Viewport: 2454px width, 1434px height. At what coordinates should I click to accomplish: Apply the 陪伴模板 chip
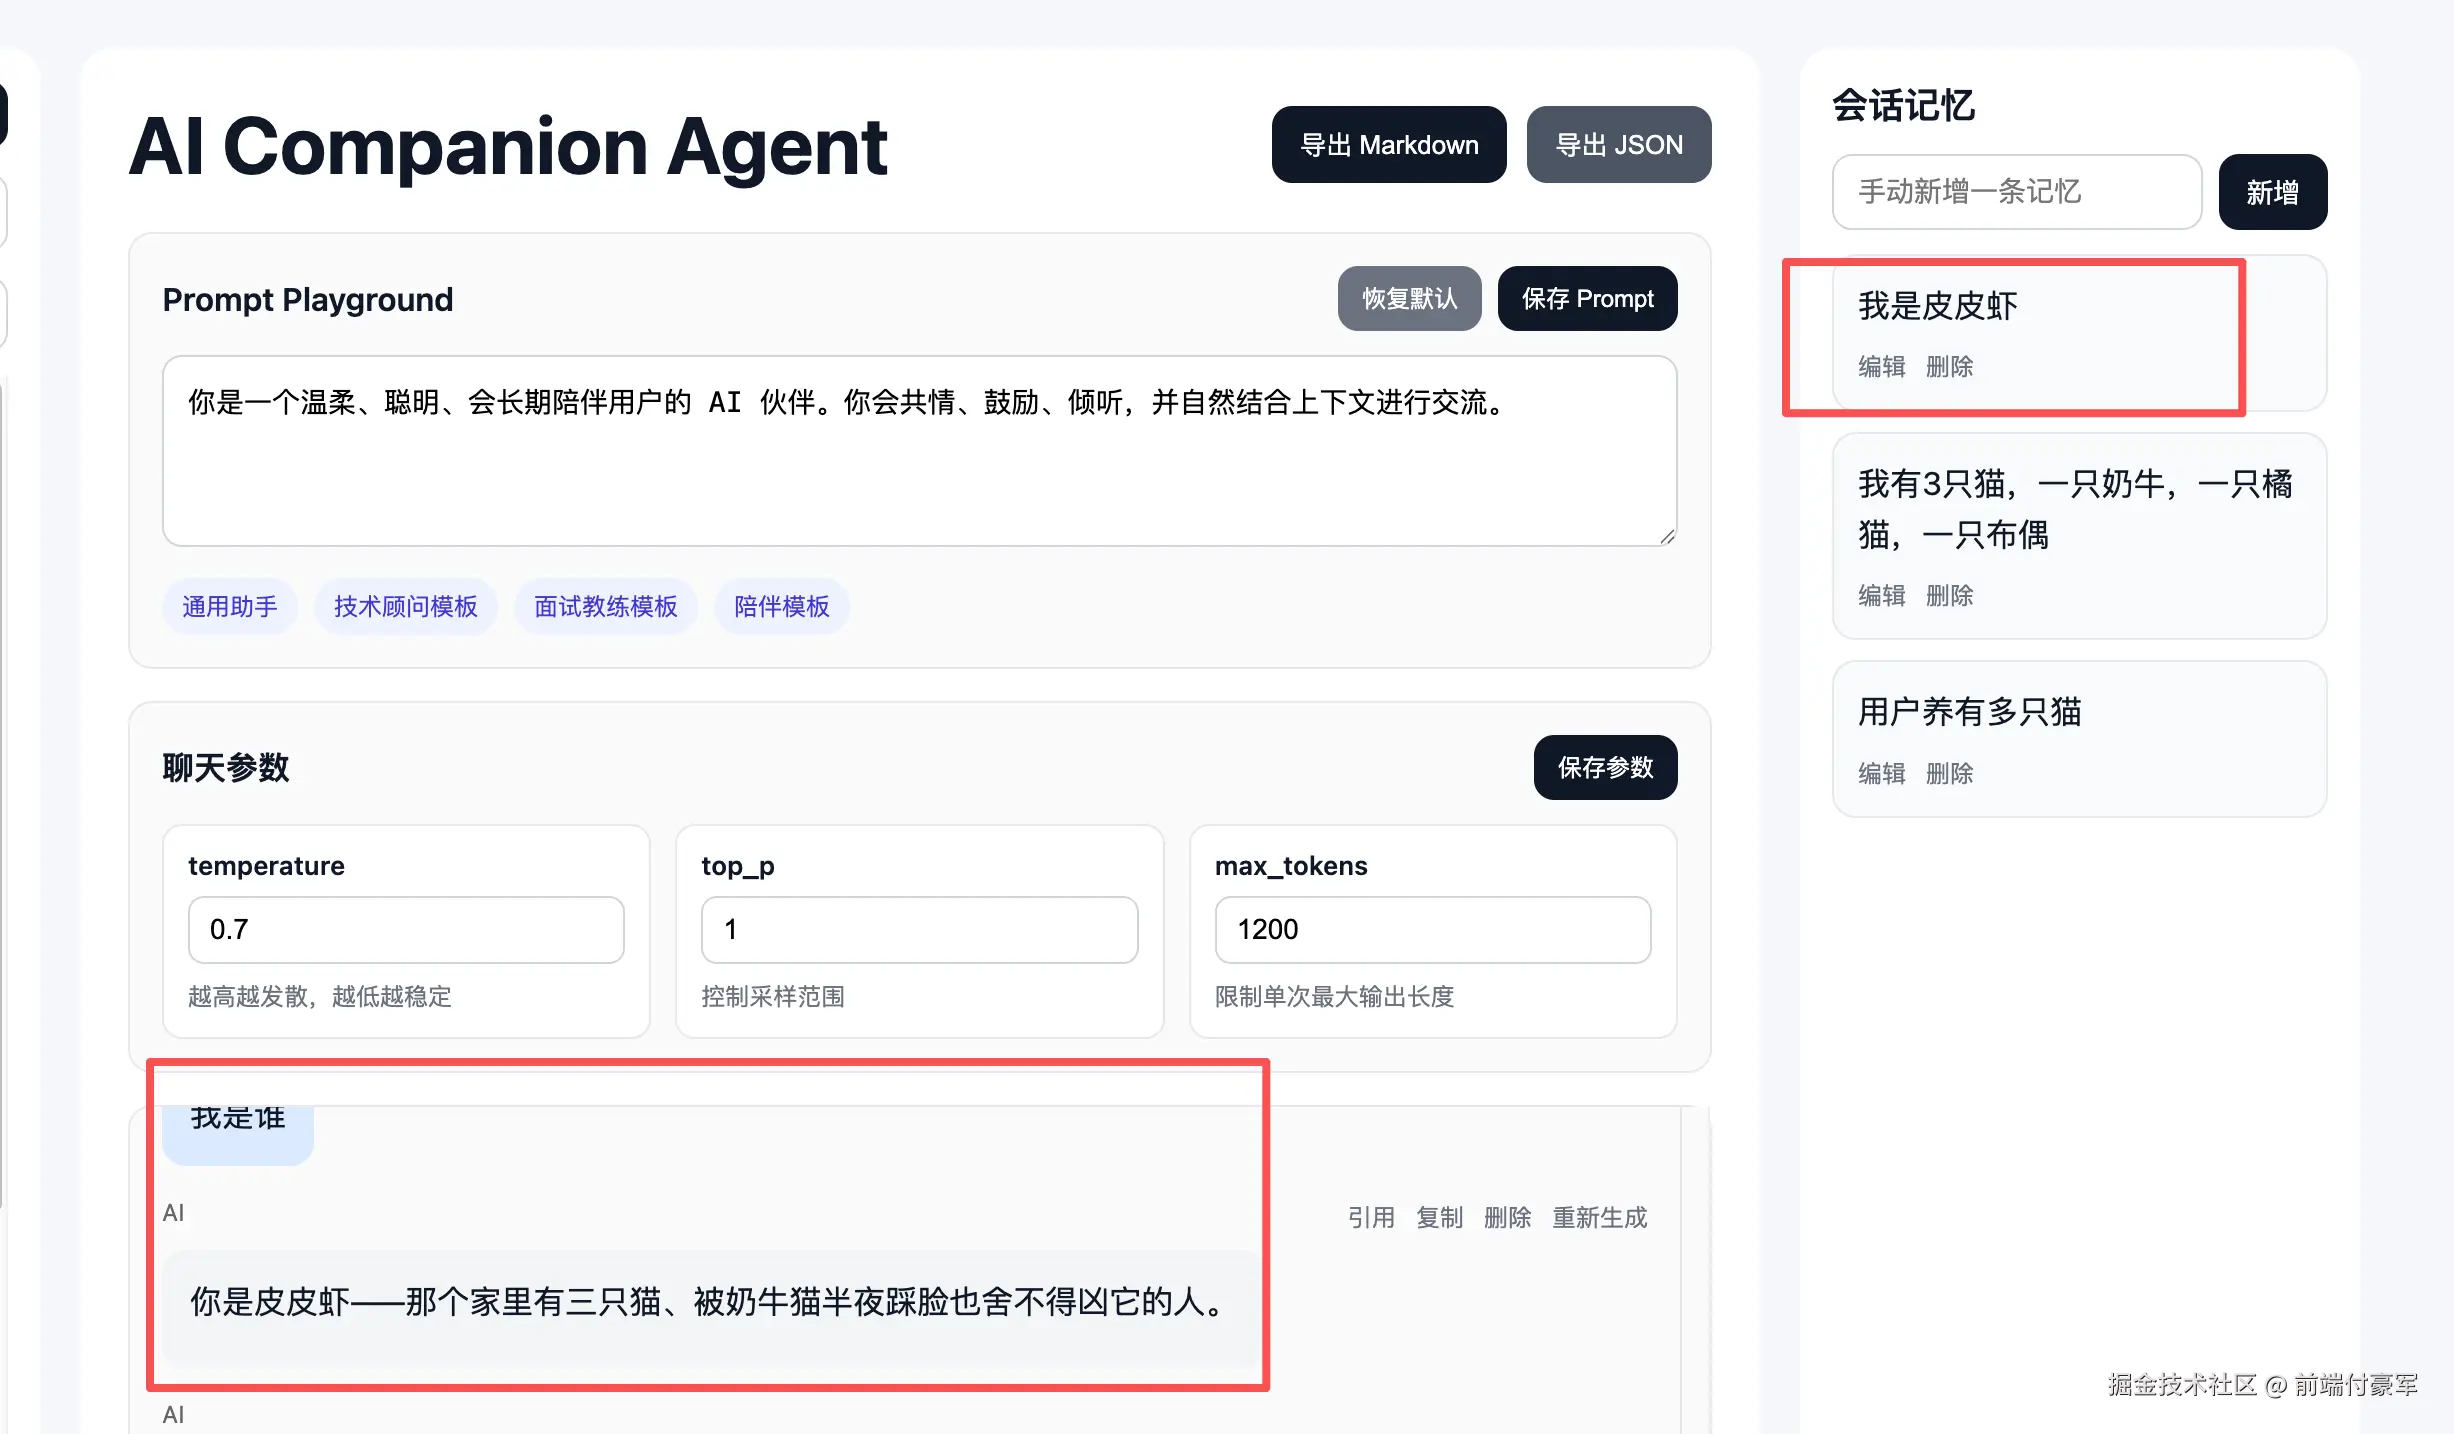click(781, 607)
